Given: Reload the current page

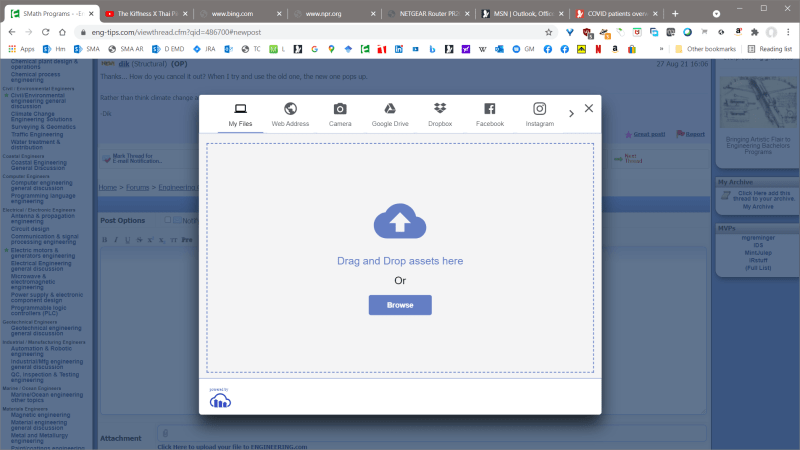Looking at the screenshot, I should click(x=45, y=32).
